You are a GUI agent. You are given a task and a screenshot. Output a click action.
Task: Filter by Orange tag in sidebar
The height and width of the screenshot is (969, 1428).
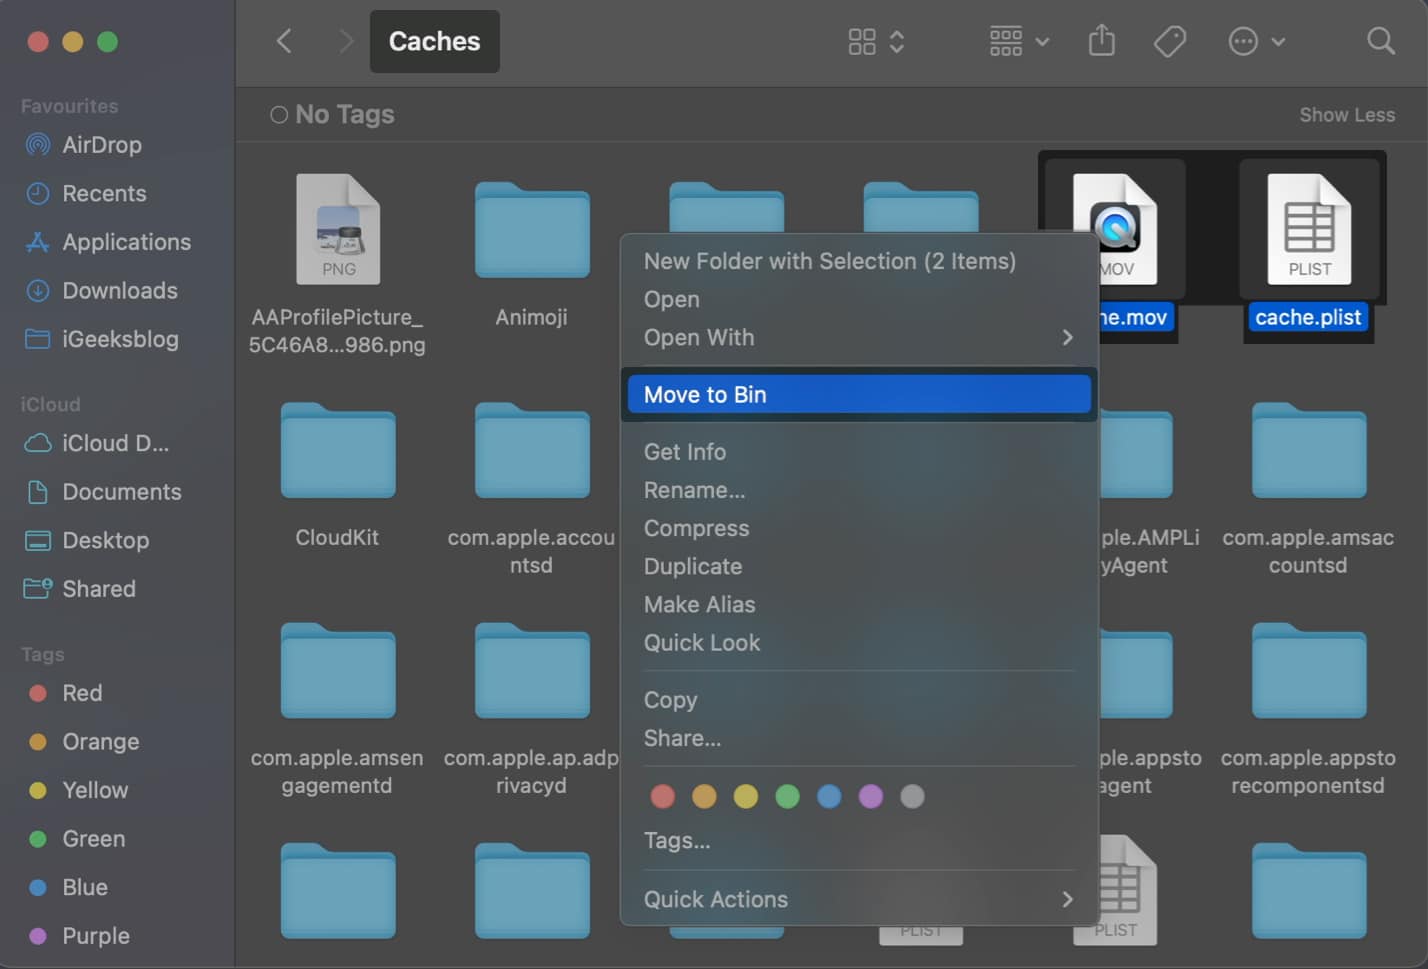[84, 742]
